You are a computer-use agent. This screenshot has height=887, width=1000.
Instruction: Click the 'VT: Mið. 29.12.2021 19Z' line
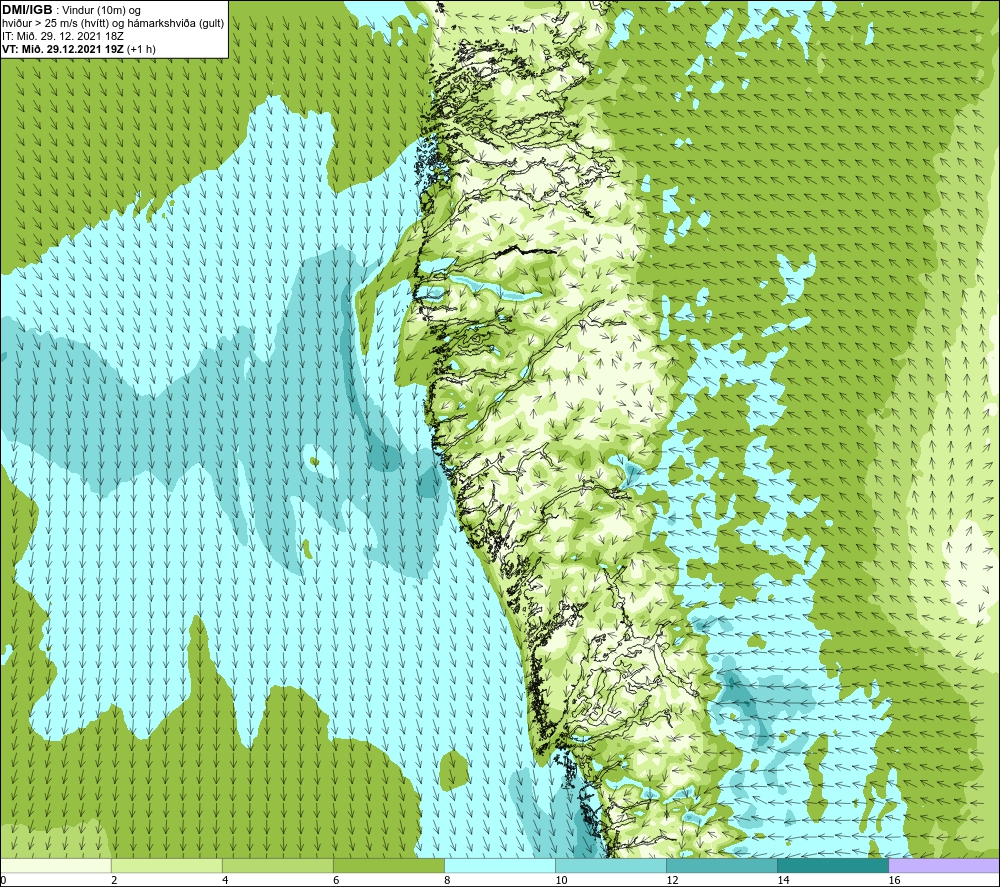[x=63, y=49]
